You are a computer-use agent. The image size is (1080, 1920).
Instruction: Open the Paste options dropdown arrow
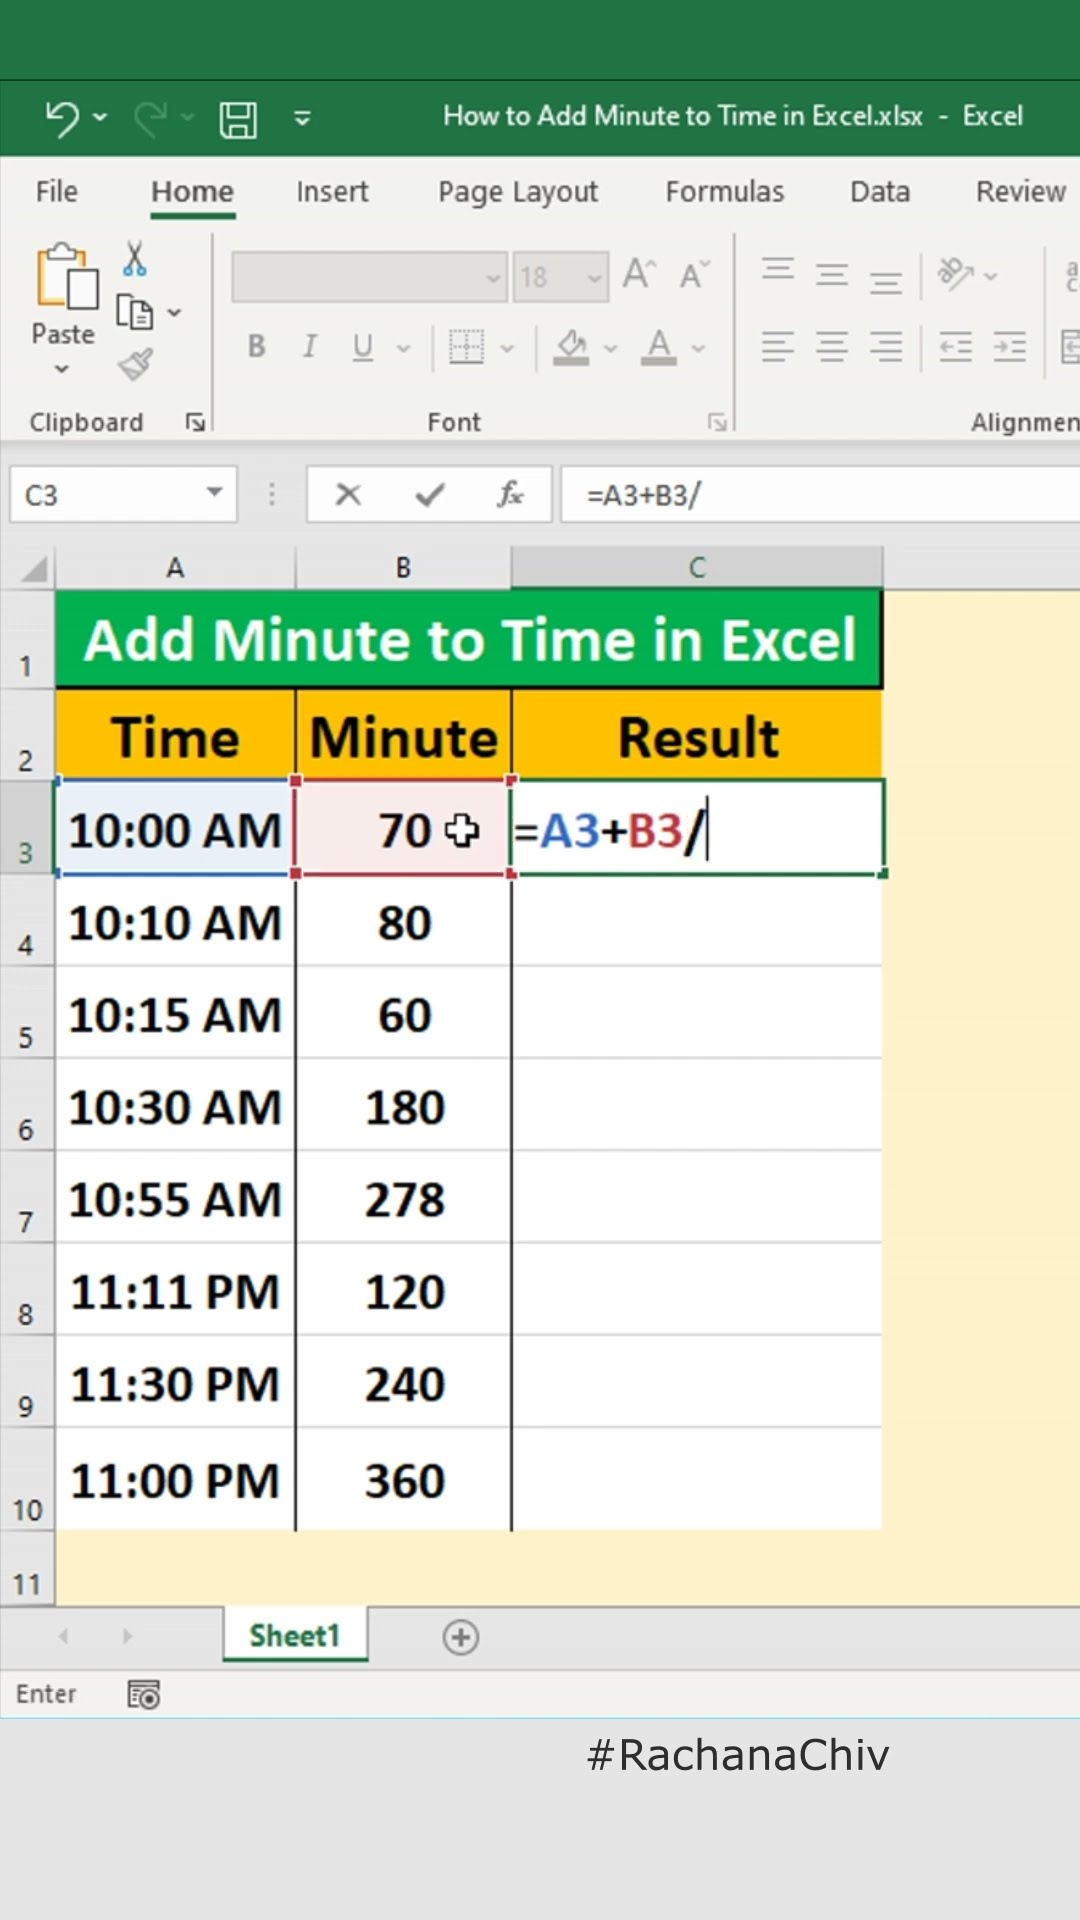tap(62, 368)
